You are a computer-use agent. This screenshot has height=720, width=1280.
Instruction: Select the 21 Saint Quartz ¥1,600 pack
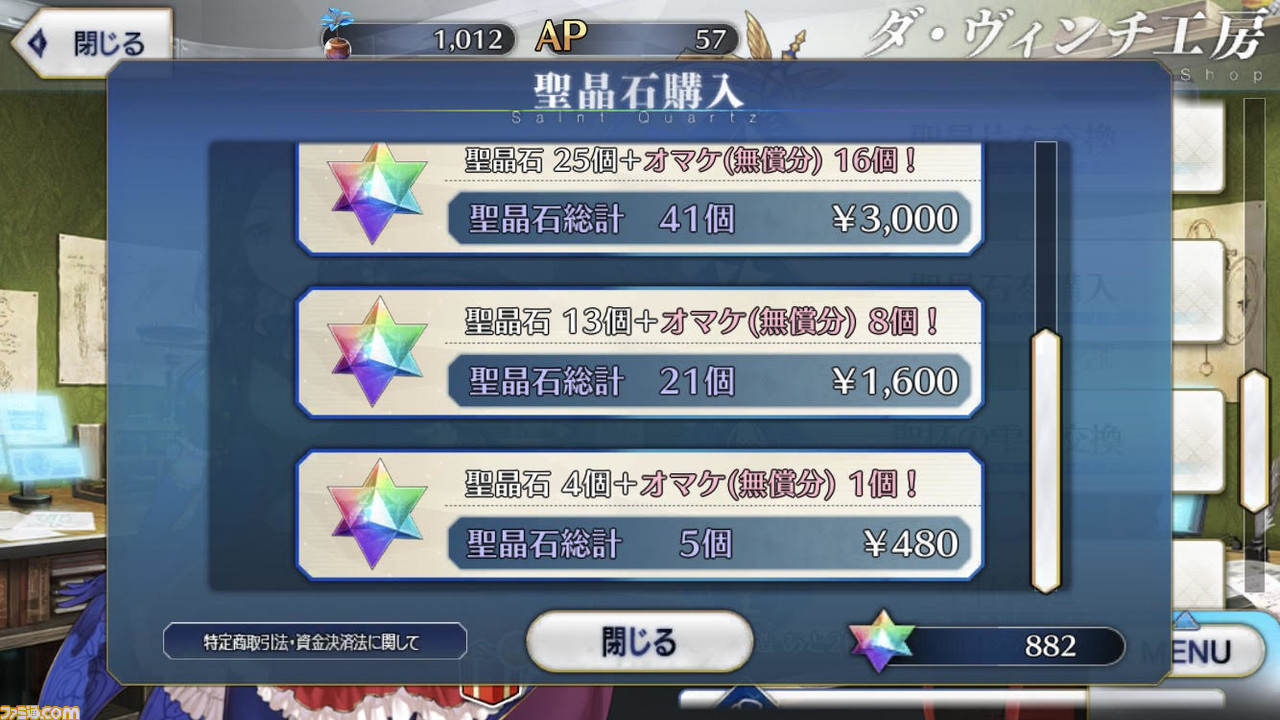click(640, 353)
